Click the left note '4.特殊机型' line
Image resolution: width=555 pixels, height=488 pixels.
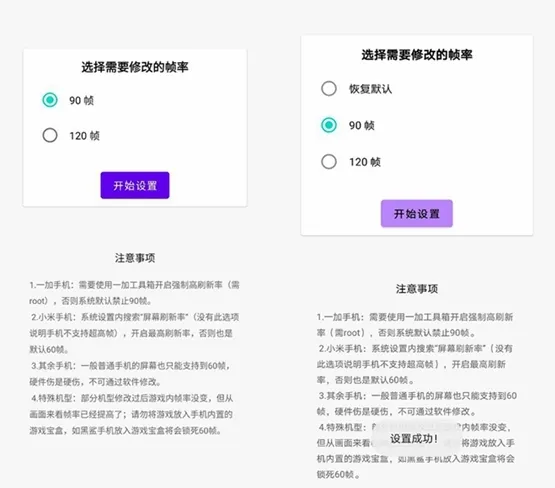click(x=132, y=398)
